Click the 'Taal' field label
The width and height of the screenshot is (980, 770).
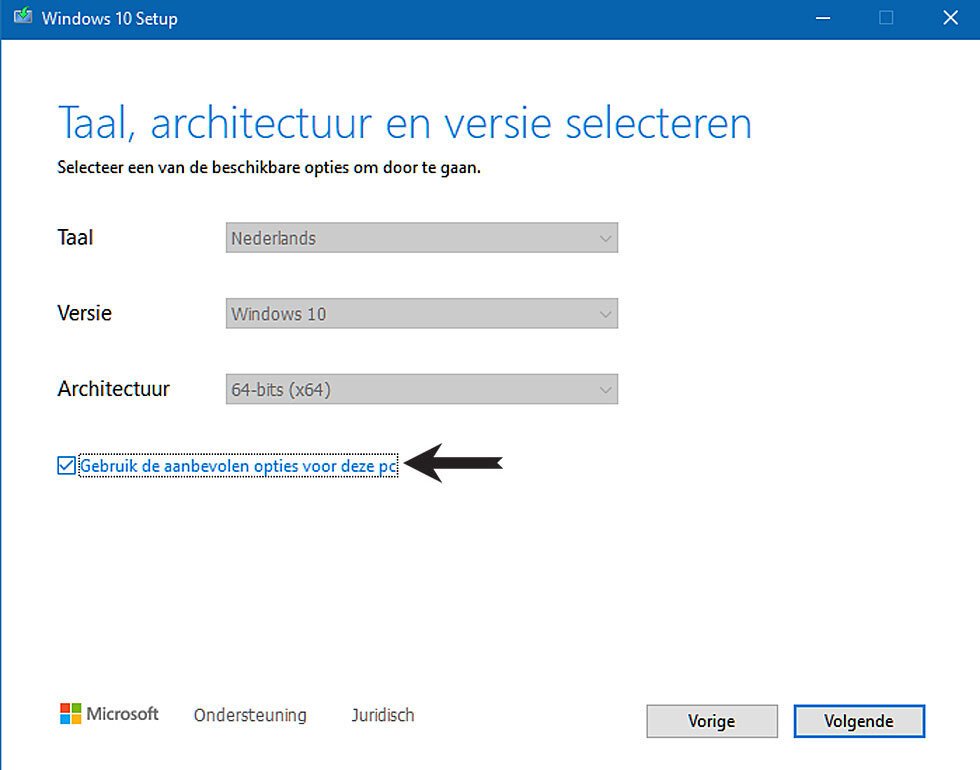click(75, 238)
